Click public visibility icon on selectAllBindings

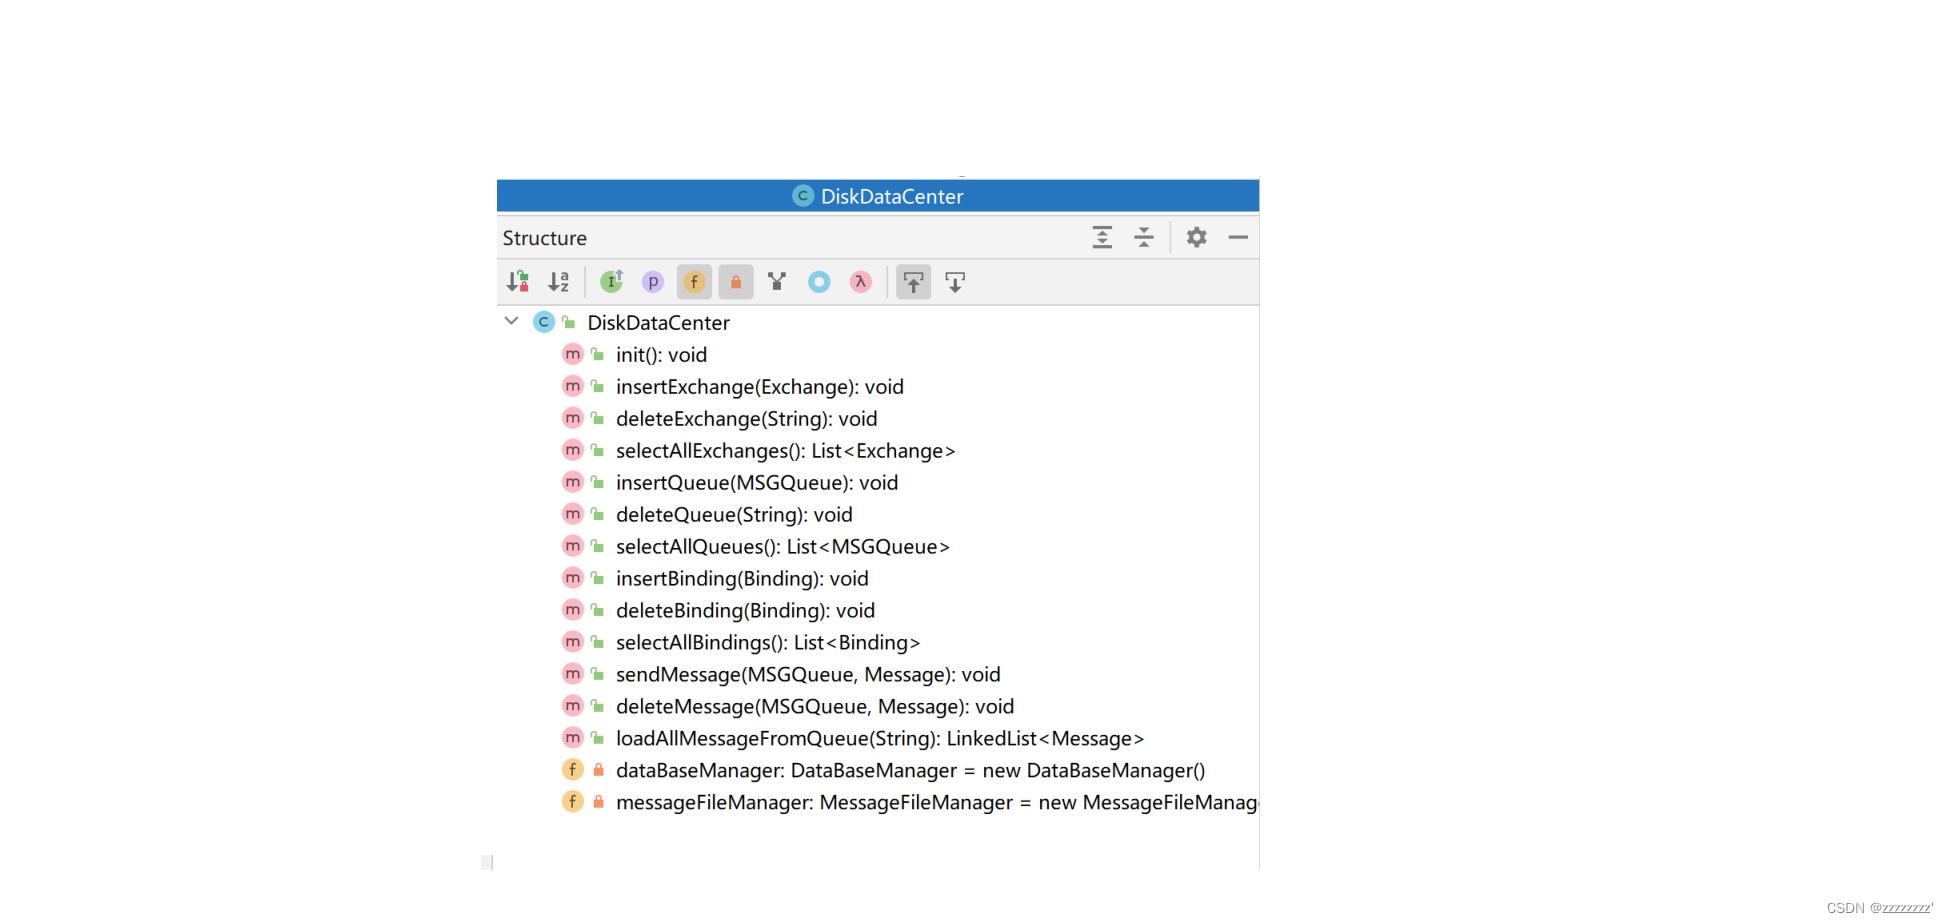tap(597, 642)
